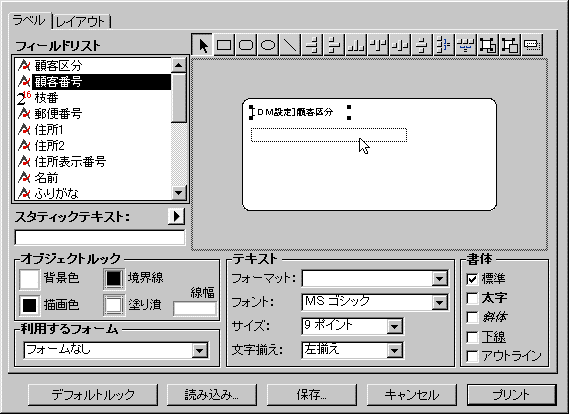
Task: Uncheck the 標準 style checkbox
Action: pyautogui.click(x=472, y=279)
